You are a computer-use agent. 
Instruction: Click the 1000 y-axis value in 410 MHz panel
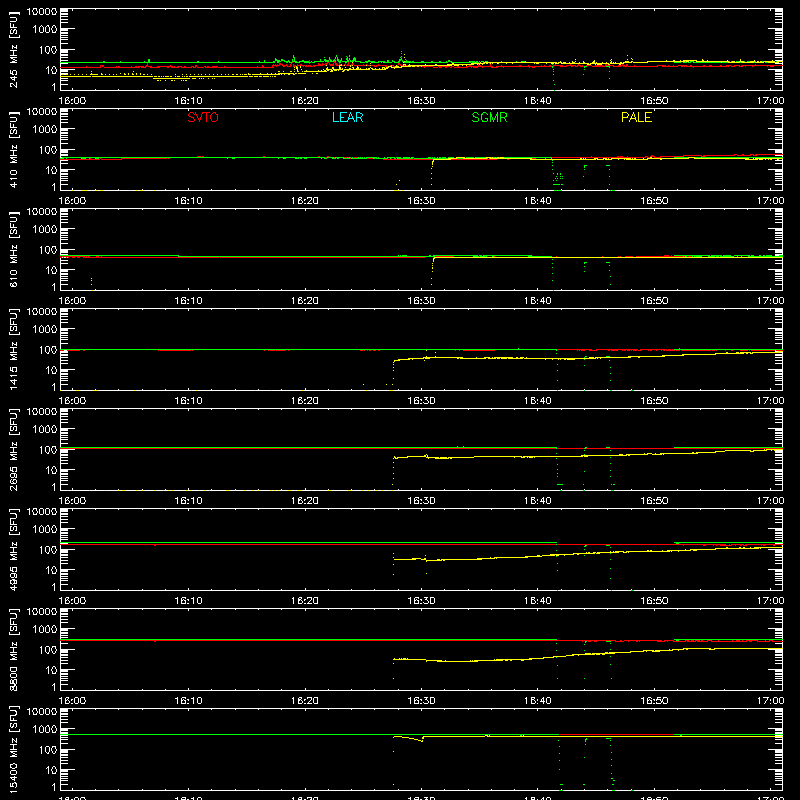pyautogui.click(x=45, y=129)
